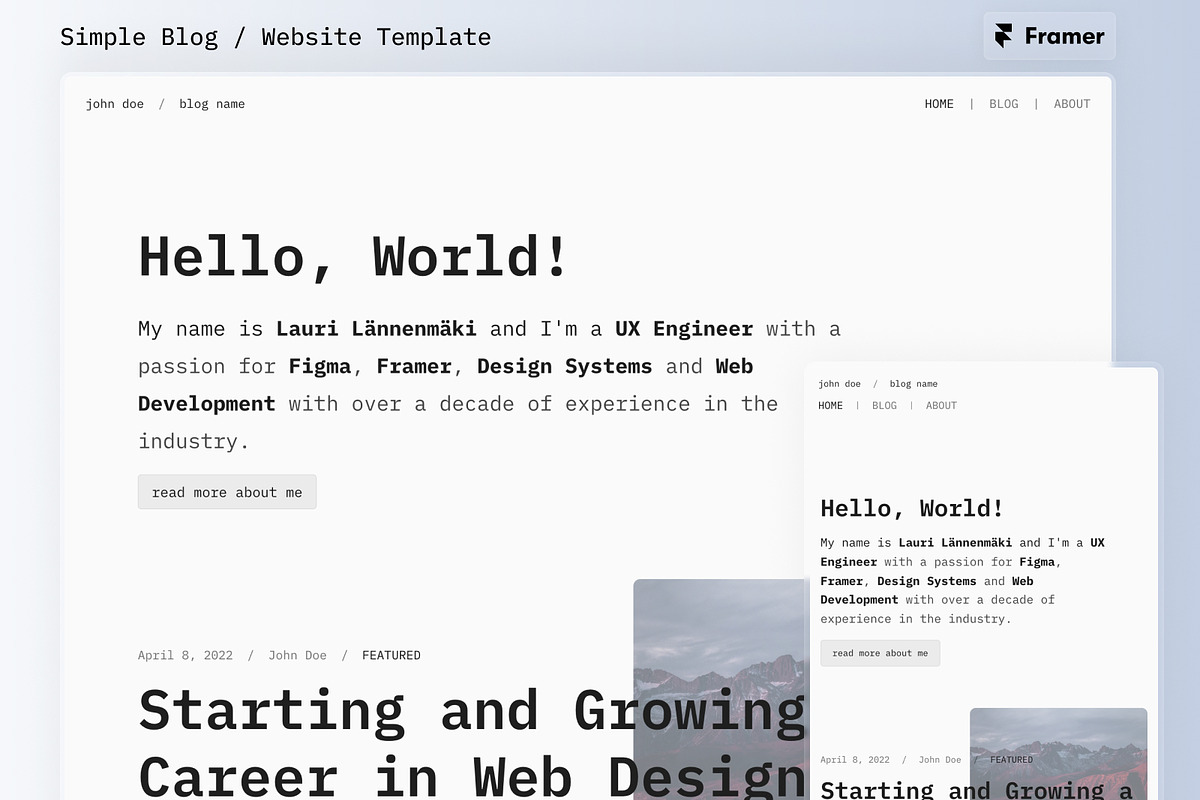1200x800 pixels.
Task: Click bold 'Design Systems' in desktop intro
Action: 564,366
